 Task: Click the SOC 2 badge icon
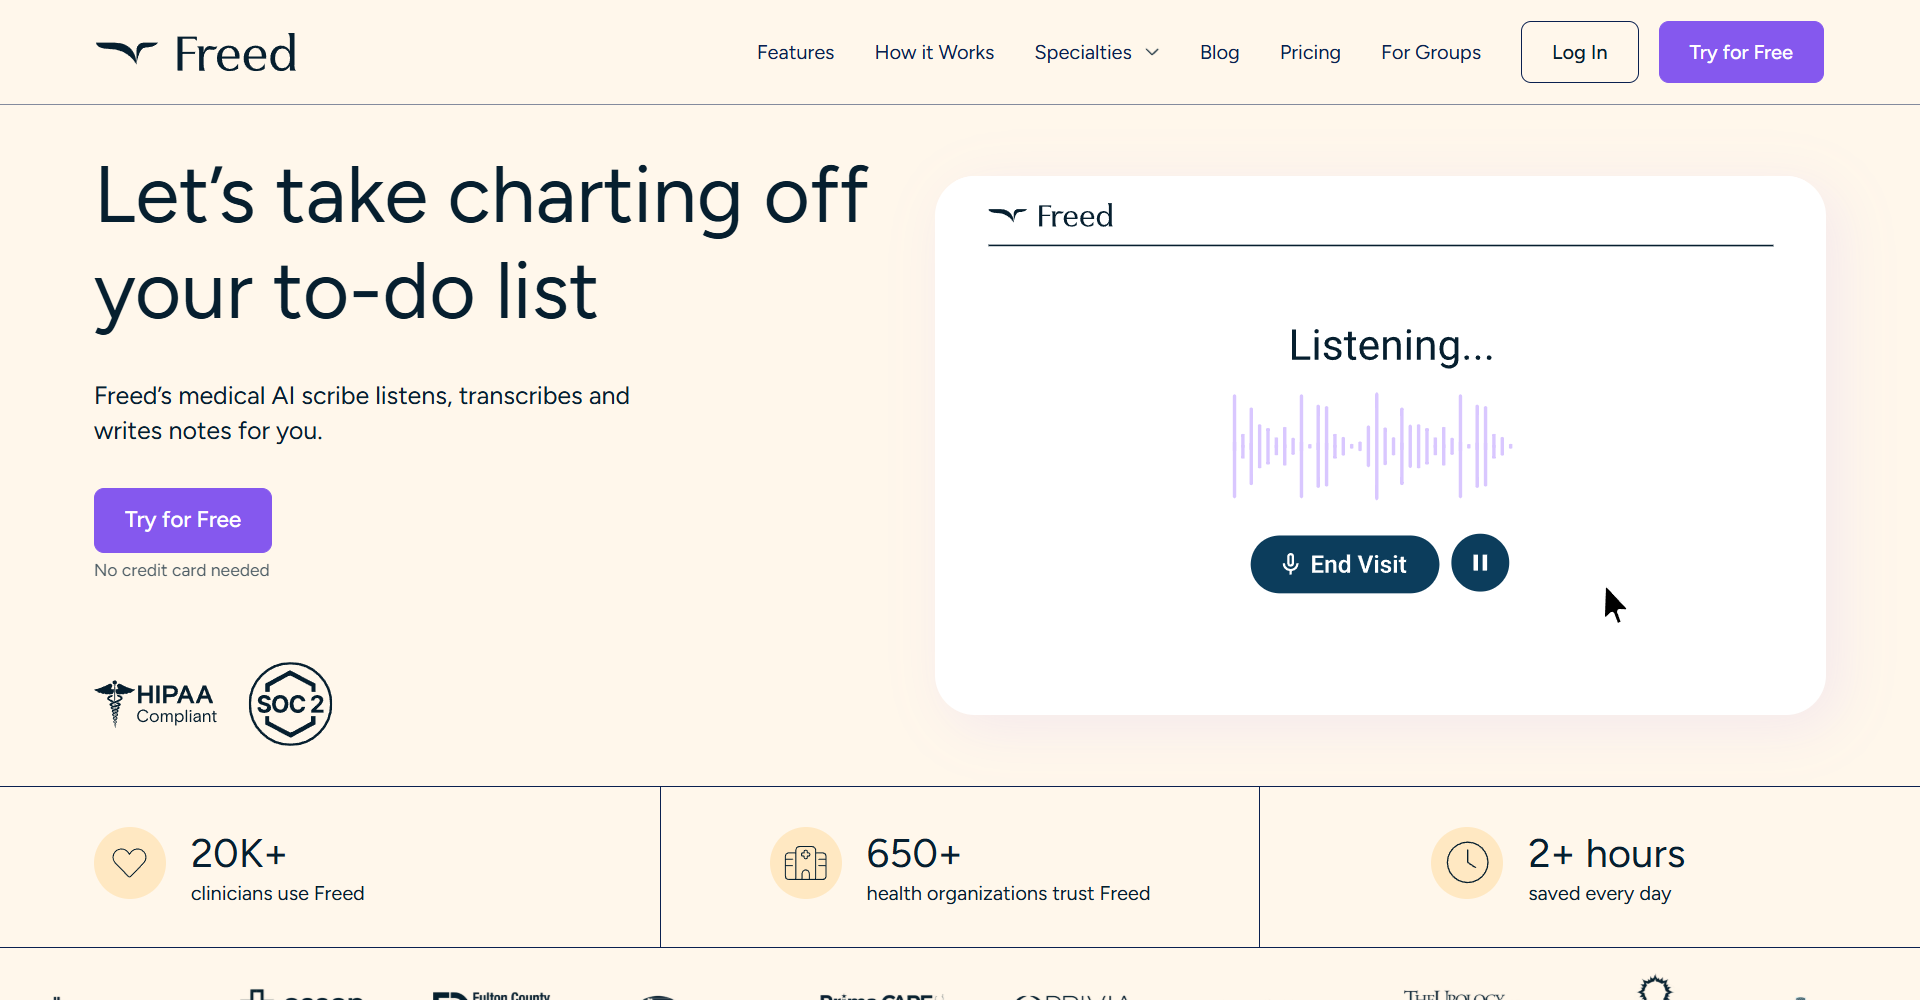(290, 704)
